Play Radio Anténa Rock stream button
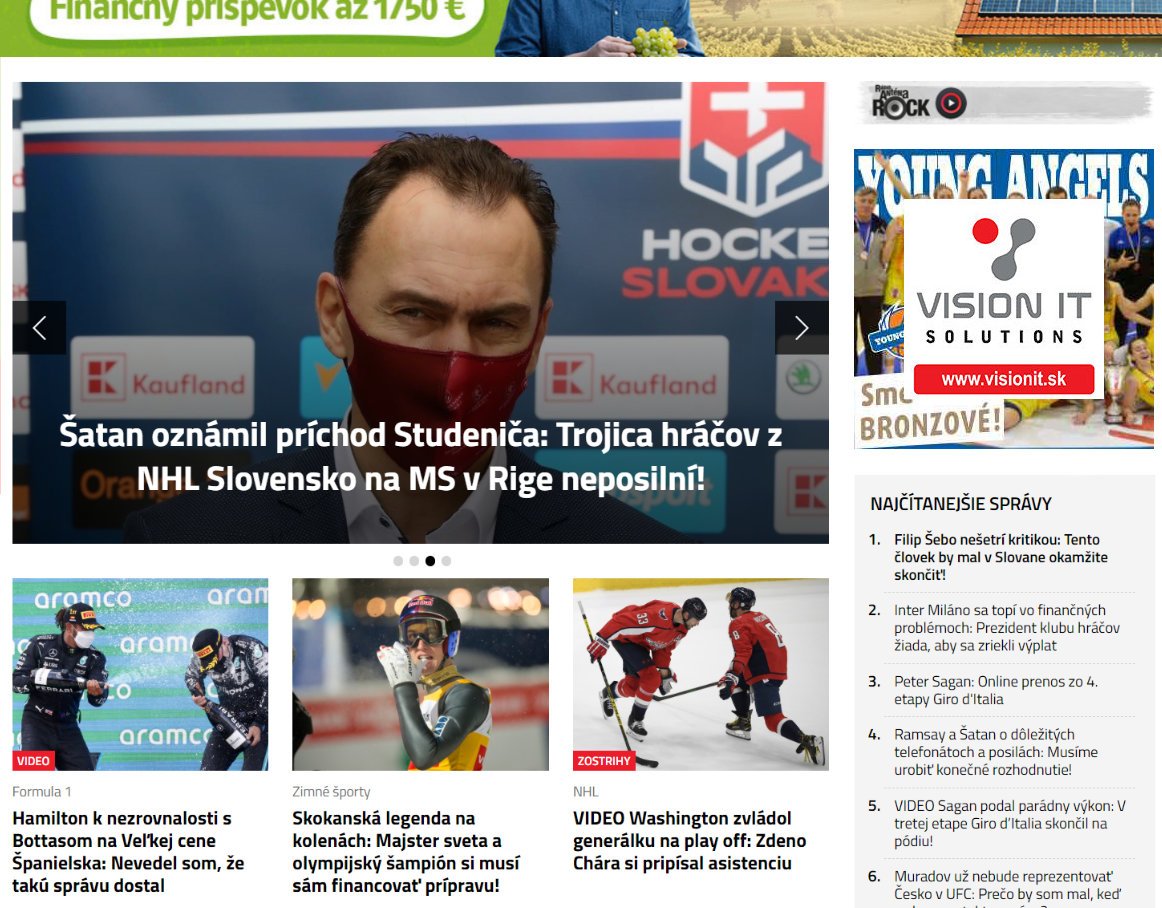1162x908 pixels. pos(952,103)
